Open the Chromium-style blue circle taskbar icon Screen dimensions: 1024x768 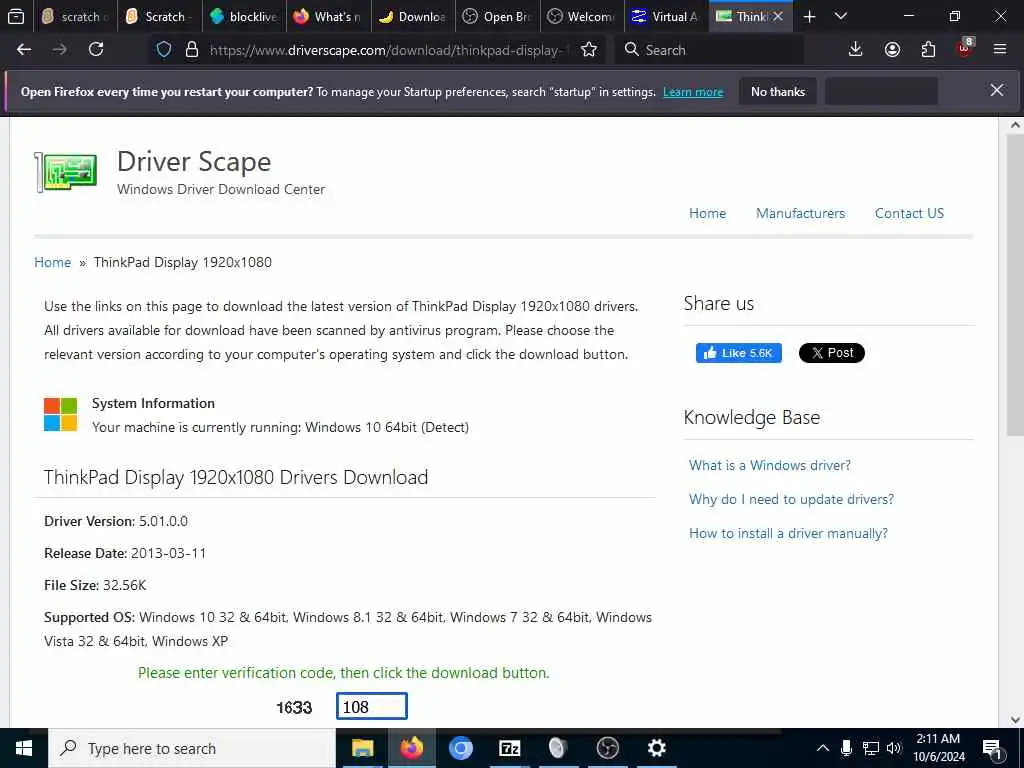point(460,748)
